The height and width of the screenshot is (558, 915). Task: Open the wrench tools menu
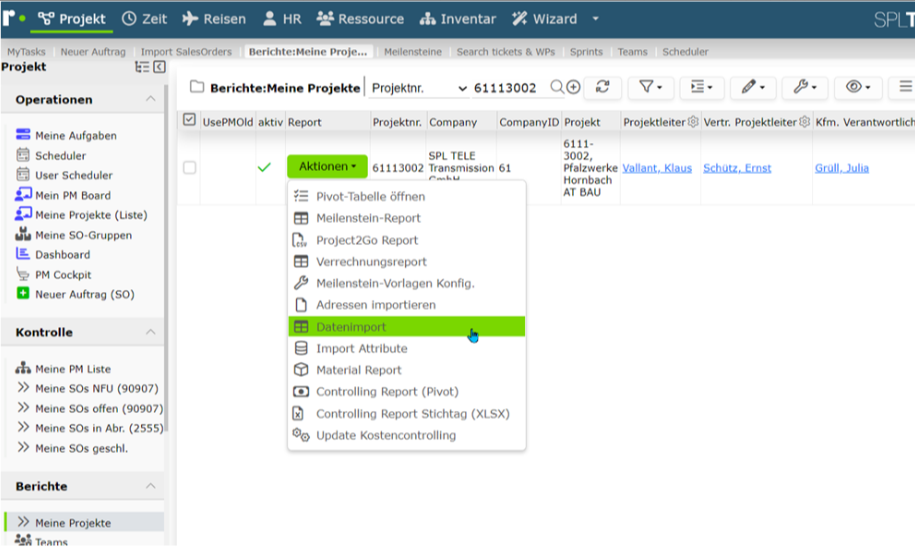(x=804, y=87)
